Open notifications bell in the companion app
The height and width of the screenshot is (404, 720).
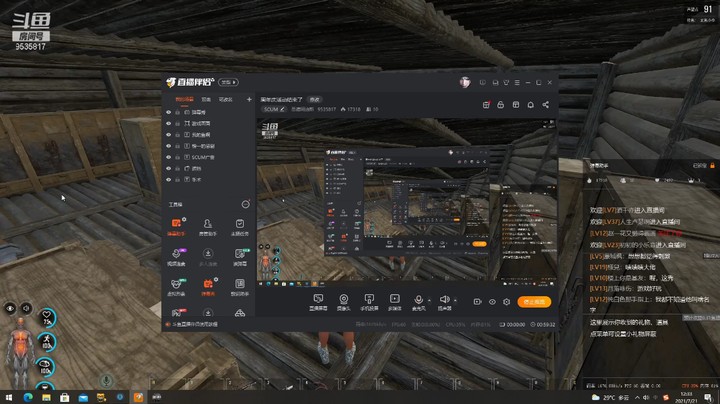point(530,105)
